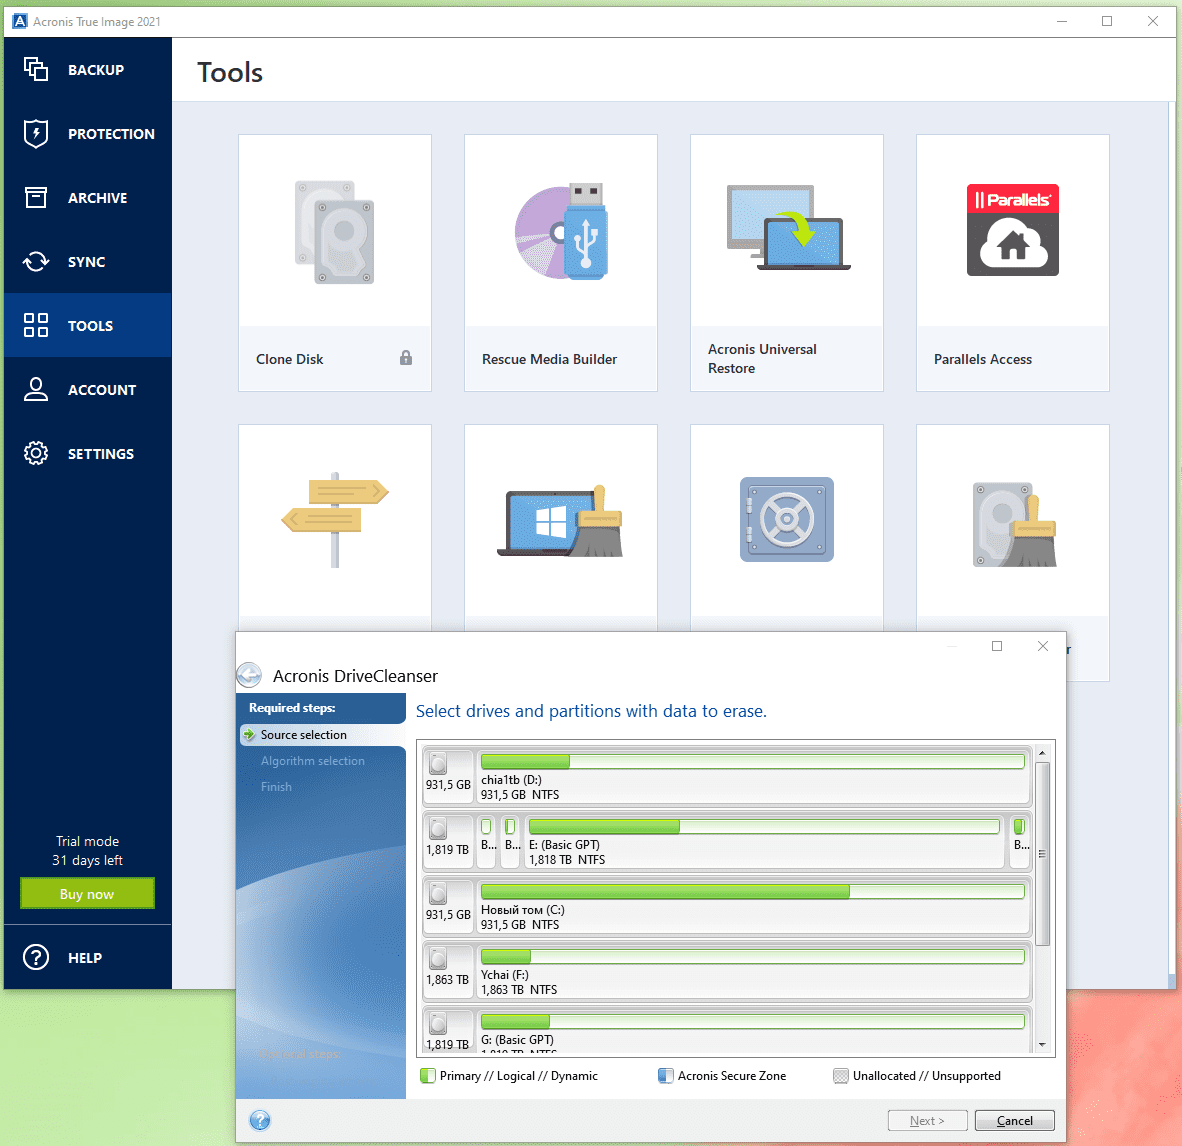Click the hard drive brush cleanser icon
The height and width of the screenshot is (1146, 1182).
point(1015,525)
